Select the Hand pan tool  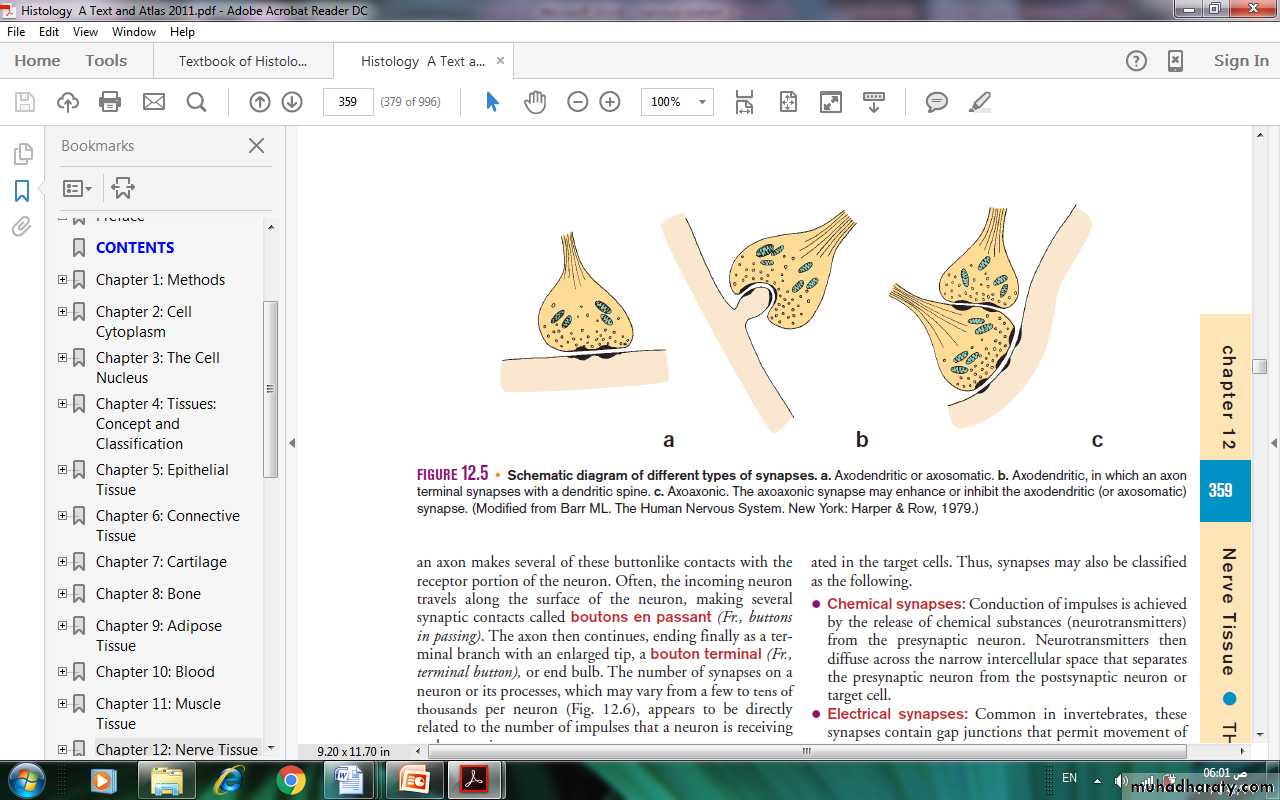(535, 102)
